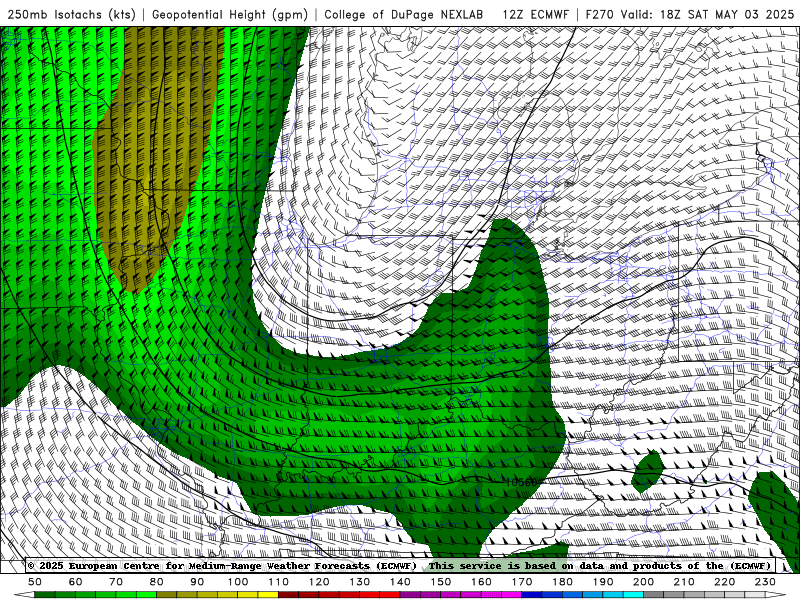Click the 'College of DuPage NEXLAB' text
The height and width of the screenshot is (600, 800).
(x=404, y=14)
